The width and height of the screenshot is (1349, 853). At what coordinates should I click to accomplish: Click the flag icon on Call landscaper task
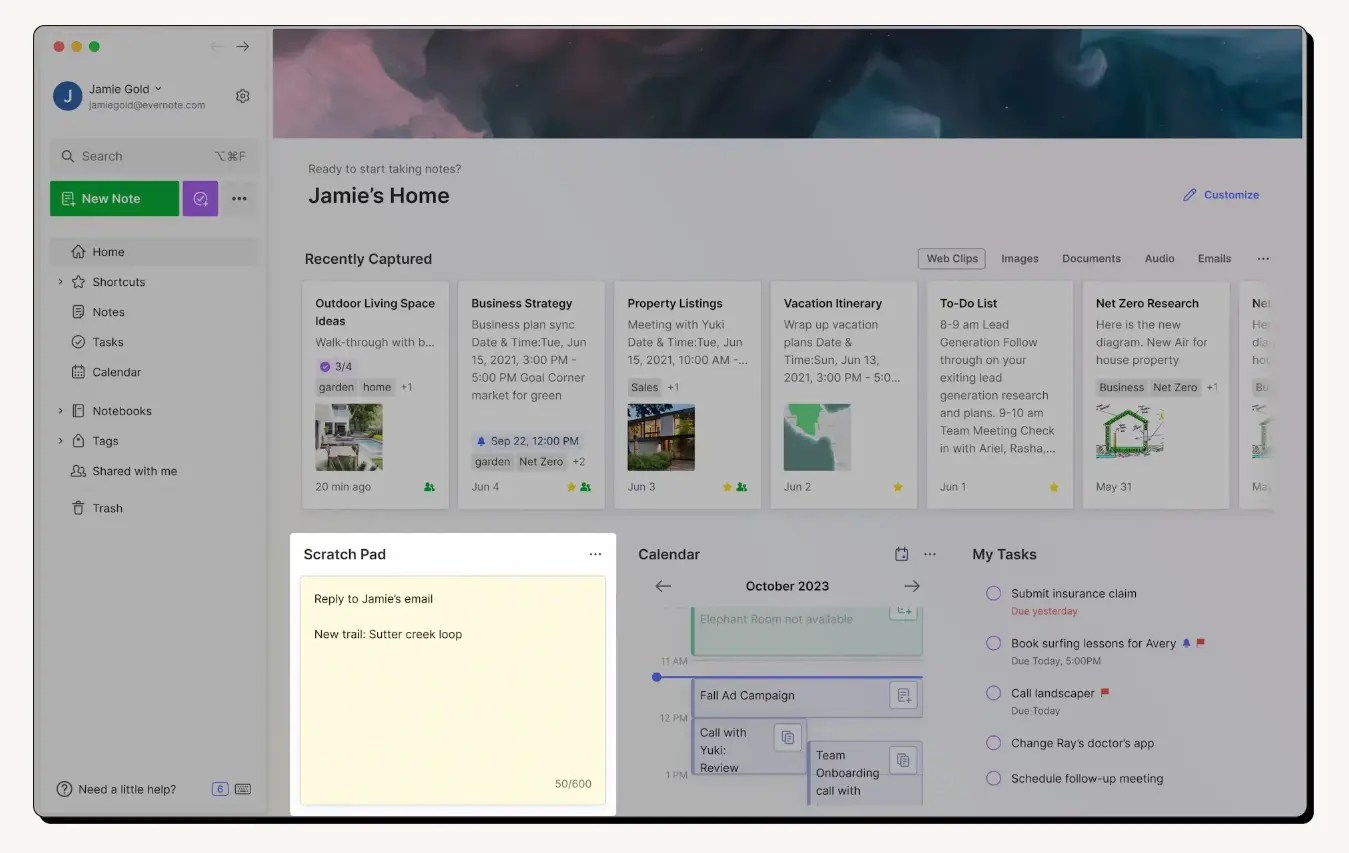point(1107,692)
